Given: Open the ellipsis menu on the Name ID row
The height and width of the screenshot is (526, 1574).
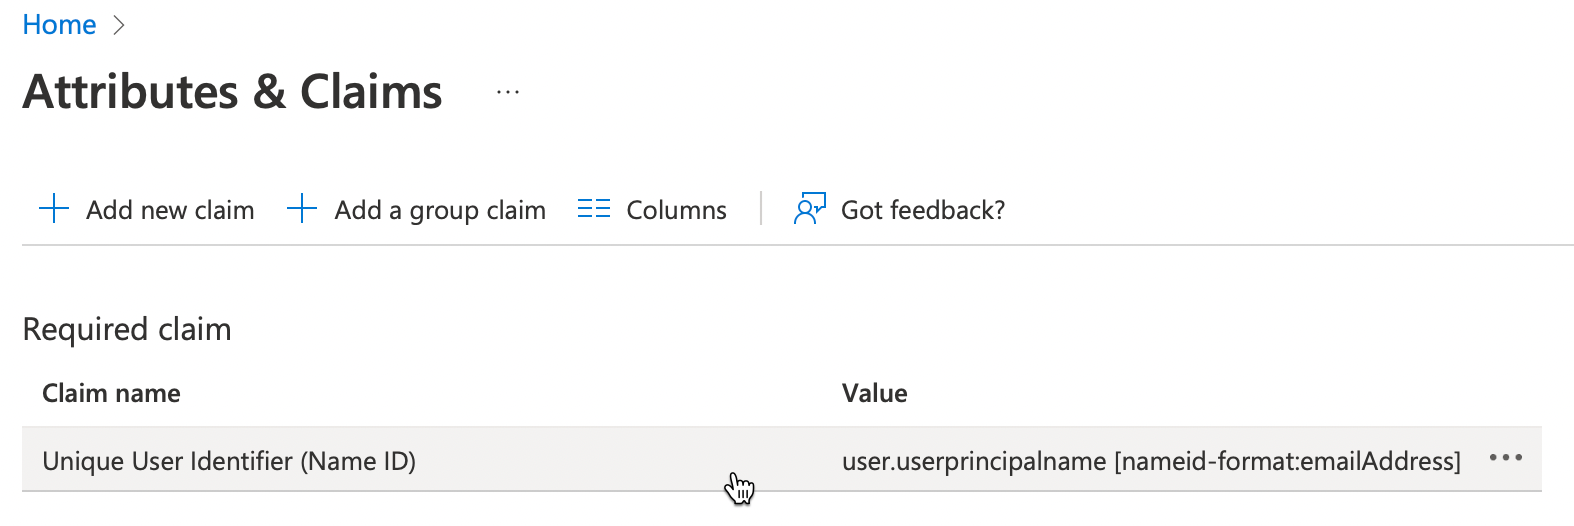Looking at the screenshot, I should [x=1505, y=459].
